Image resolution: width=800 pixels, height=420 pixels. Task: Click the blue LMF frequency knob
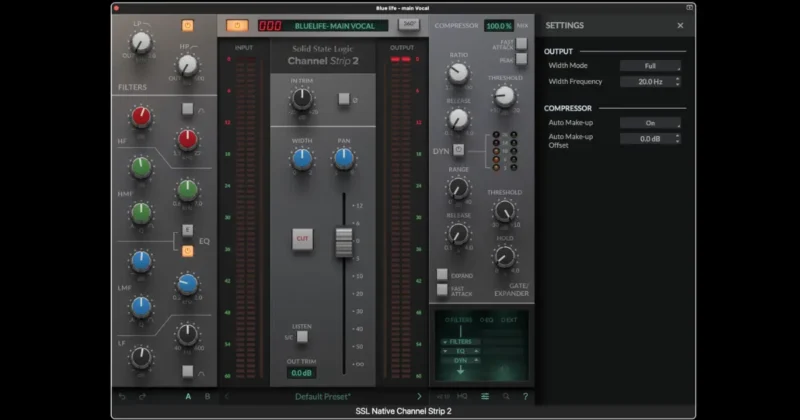[x=187, y=284]
